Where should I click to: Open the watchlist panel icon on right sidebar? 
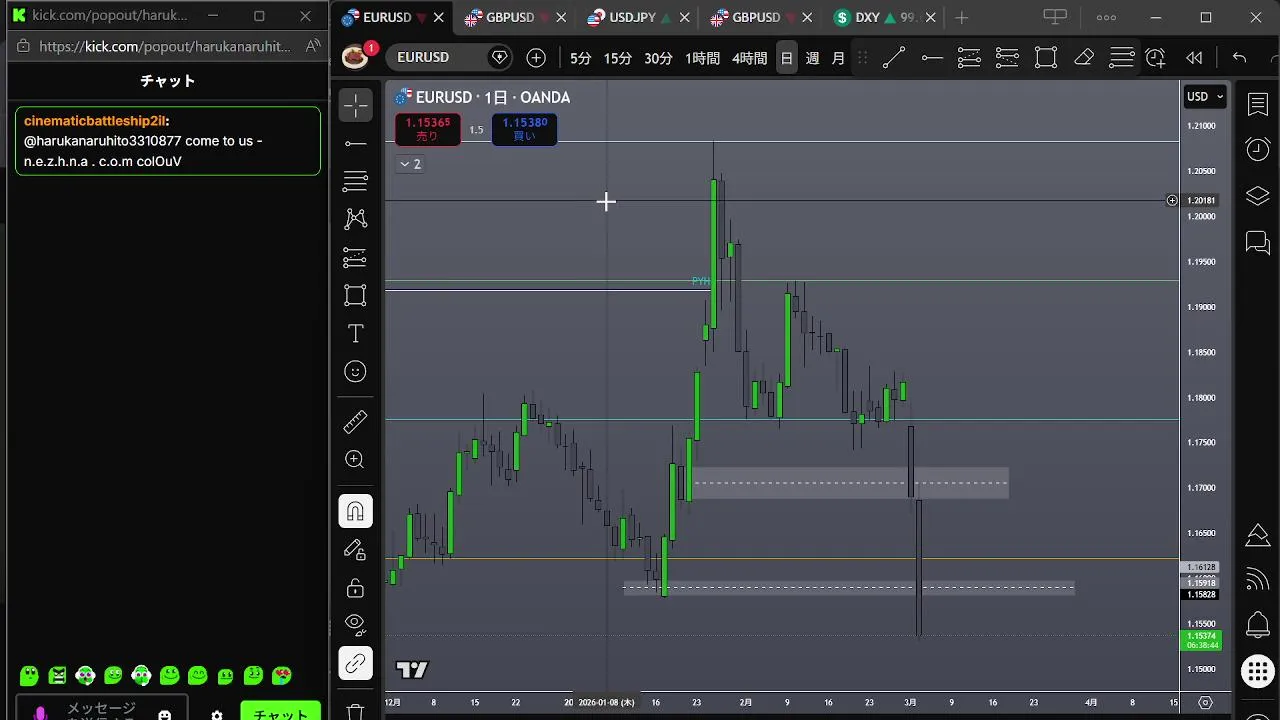click(1258, 104)
